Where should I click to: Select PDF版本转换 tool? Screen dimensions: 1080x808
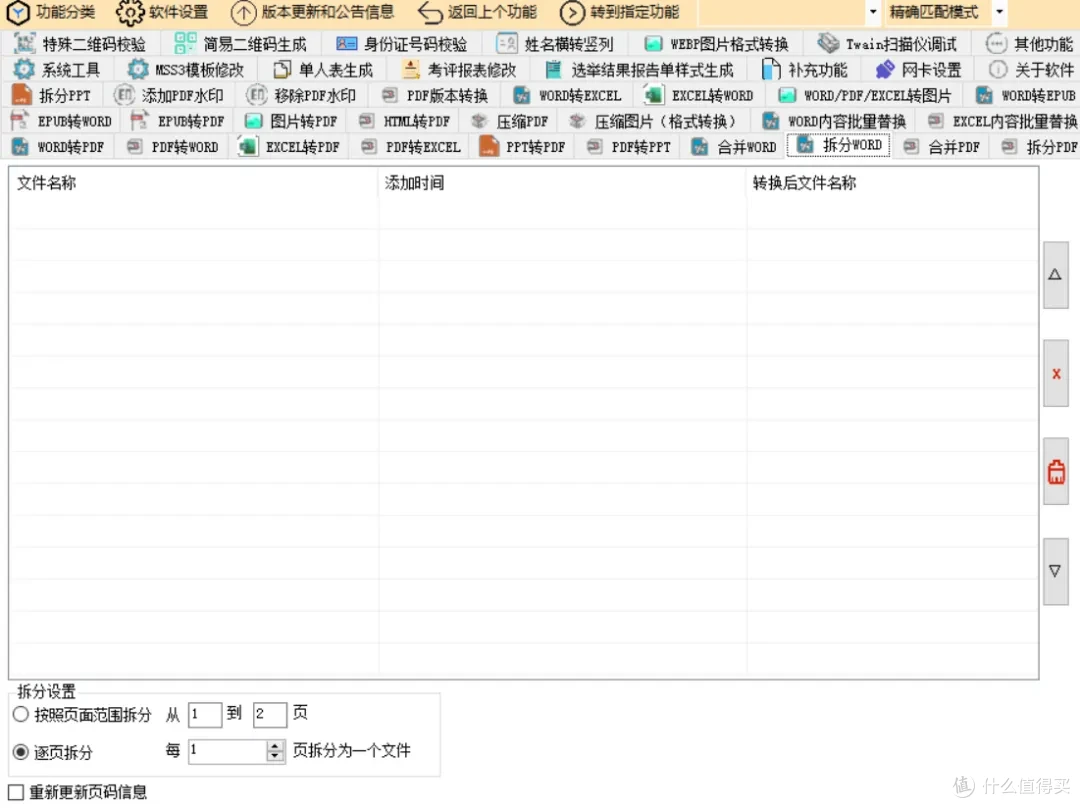pos(435,95)
